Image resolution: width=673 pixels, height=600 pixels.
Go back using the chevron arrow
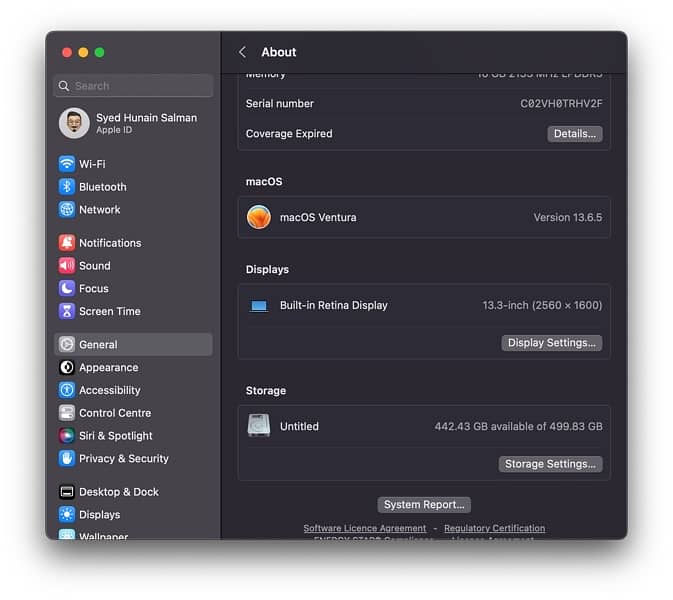pos(242,52)
